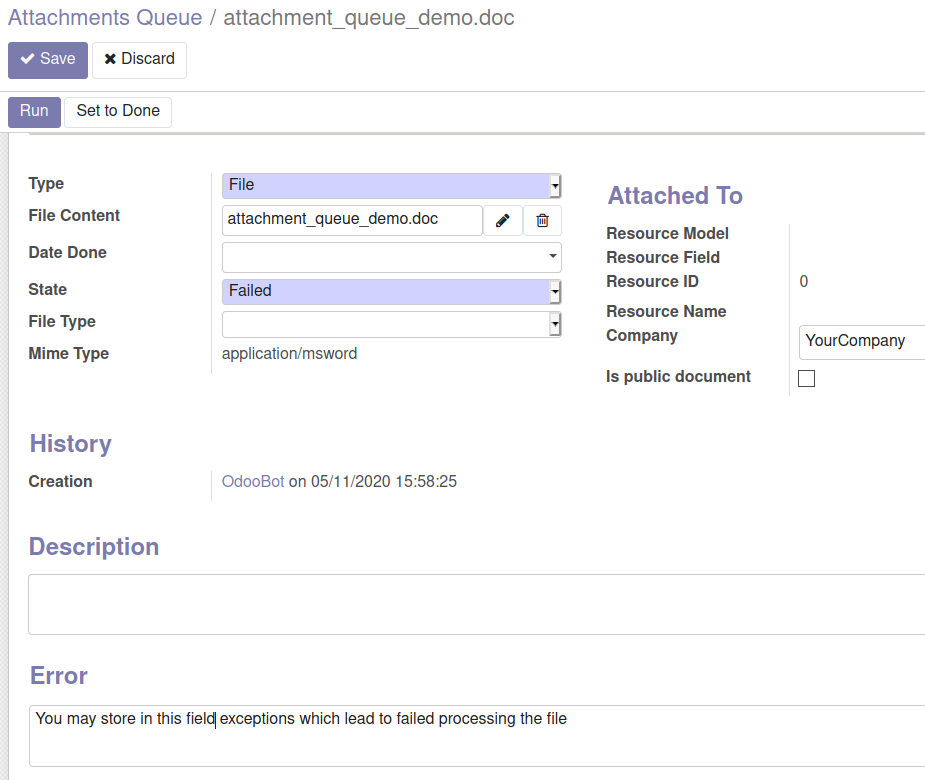Open the Type dropdown
Screen dimensions: 925x780
click(x=391, y=185)
